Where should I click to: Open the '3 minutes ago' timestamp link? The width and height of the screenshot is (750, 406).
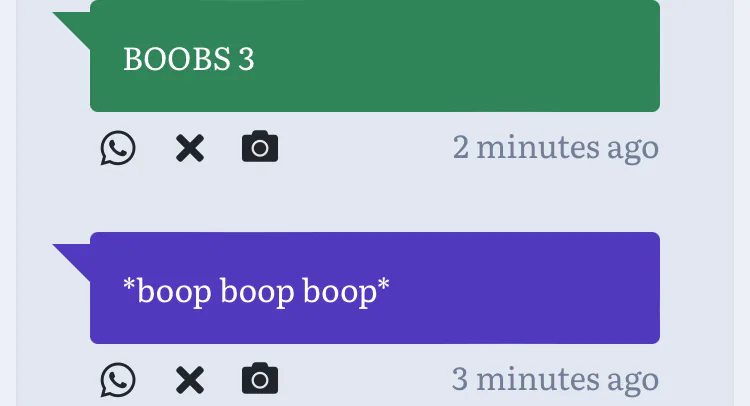555,380
